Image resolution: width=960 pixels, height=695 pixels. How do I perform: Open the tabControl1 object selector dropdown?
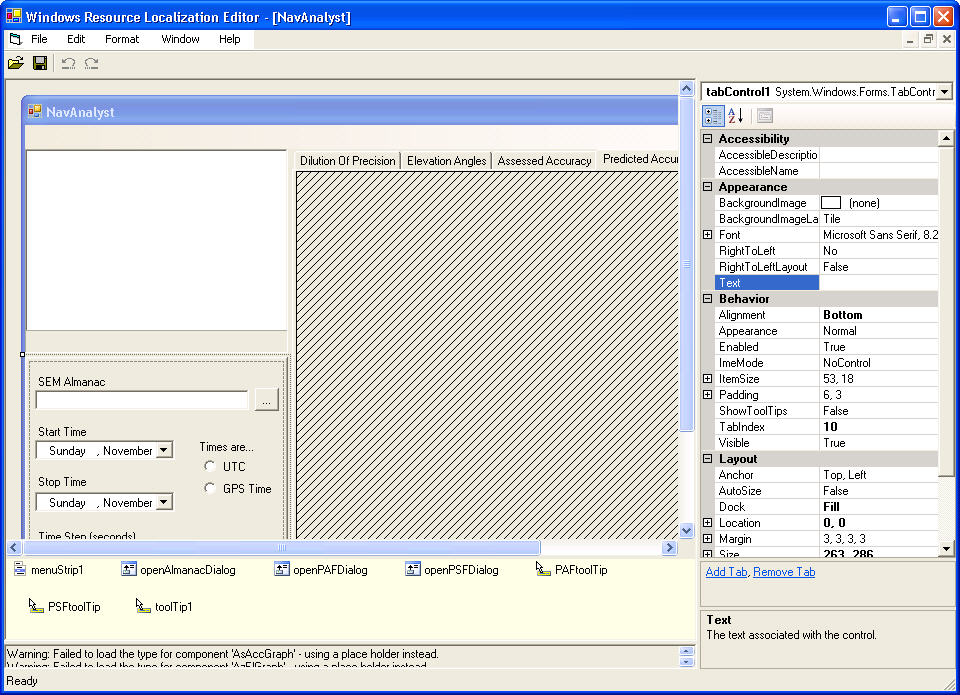pyautogui.click(x=945, y=92)
